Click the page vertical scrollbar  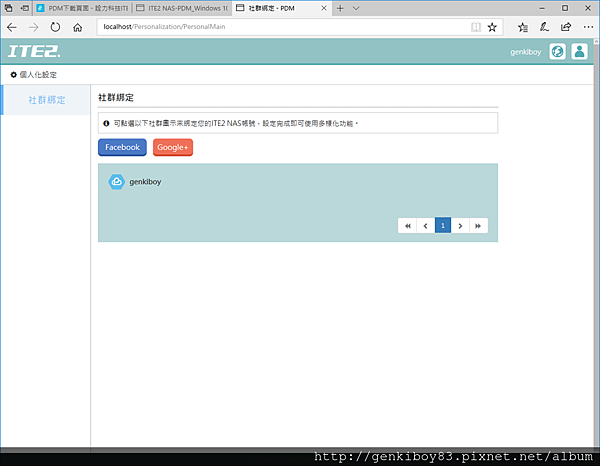(597, 243)
